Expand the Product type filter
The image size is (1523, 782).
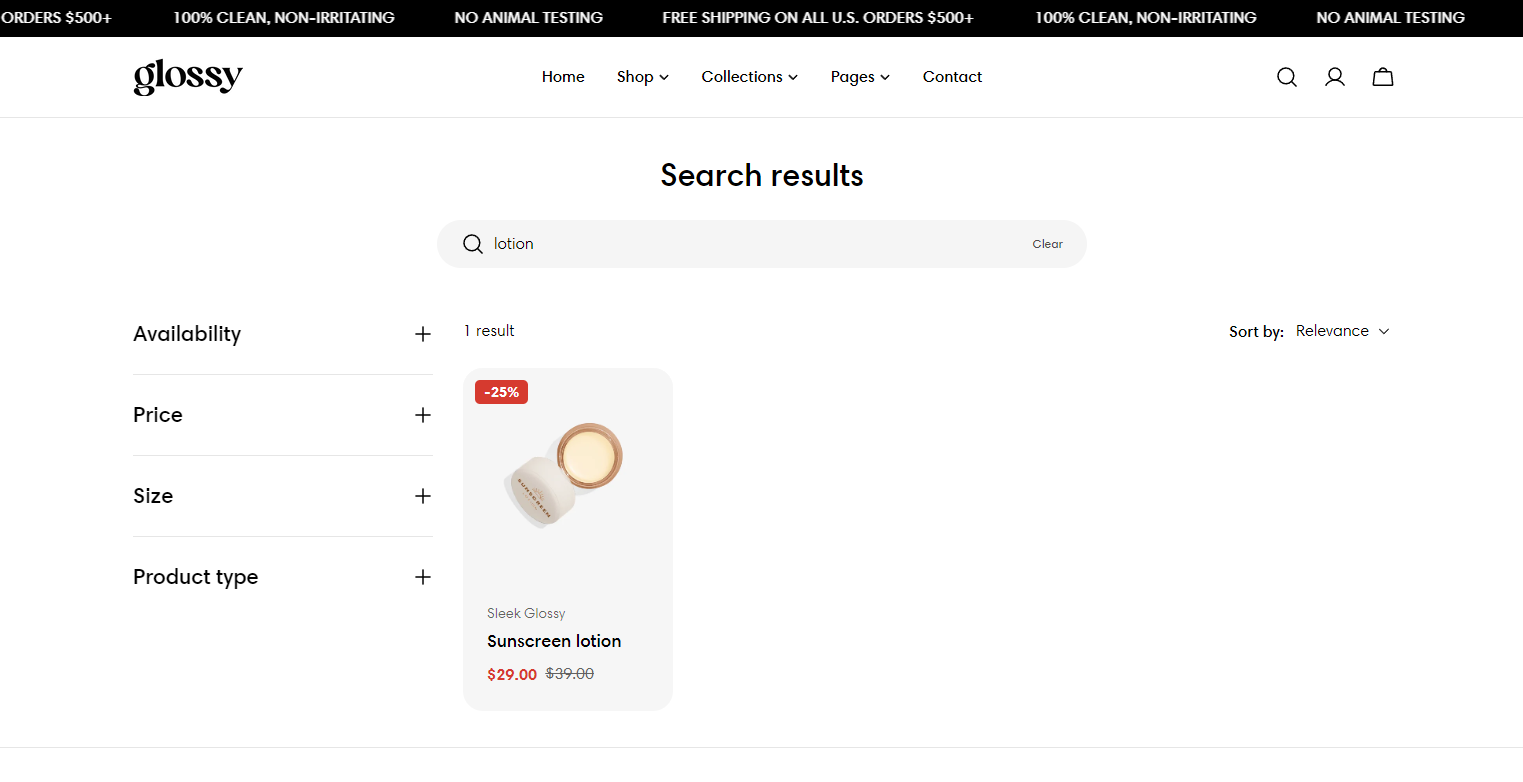pos(283,577)
